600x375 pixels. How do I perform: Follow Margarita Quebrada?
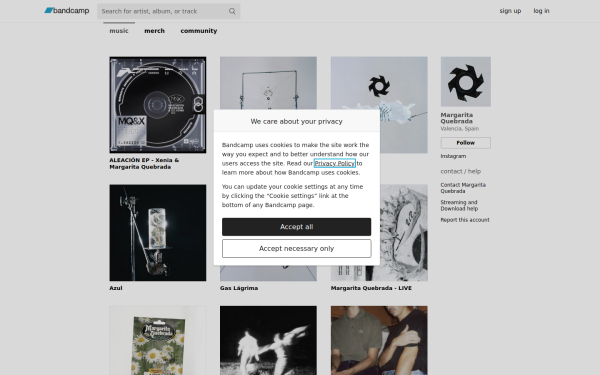pos(466,143)
